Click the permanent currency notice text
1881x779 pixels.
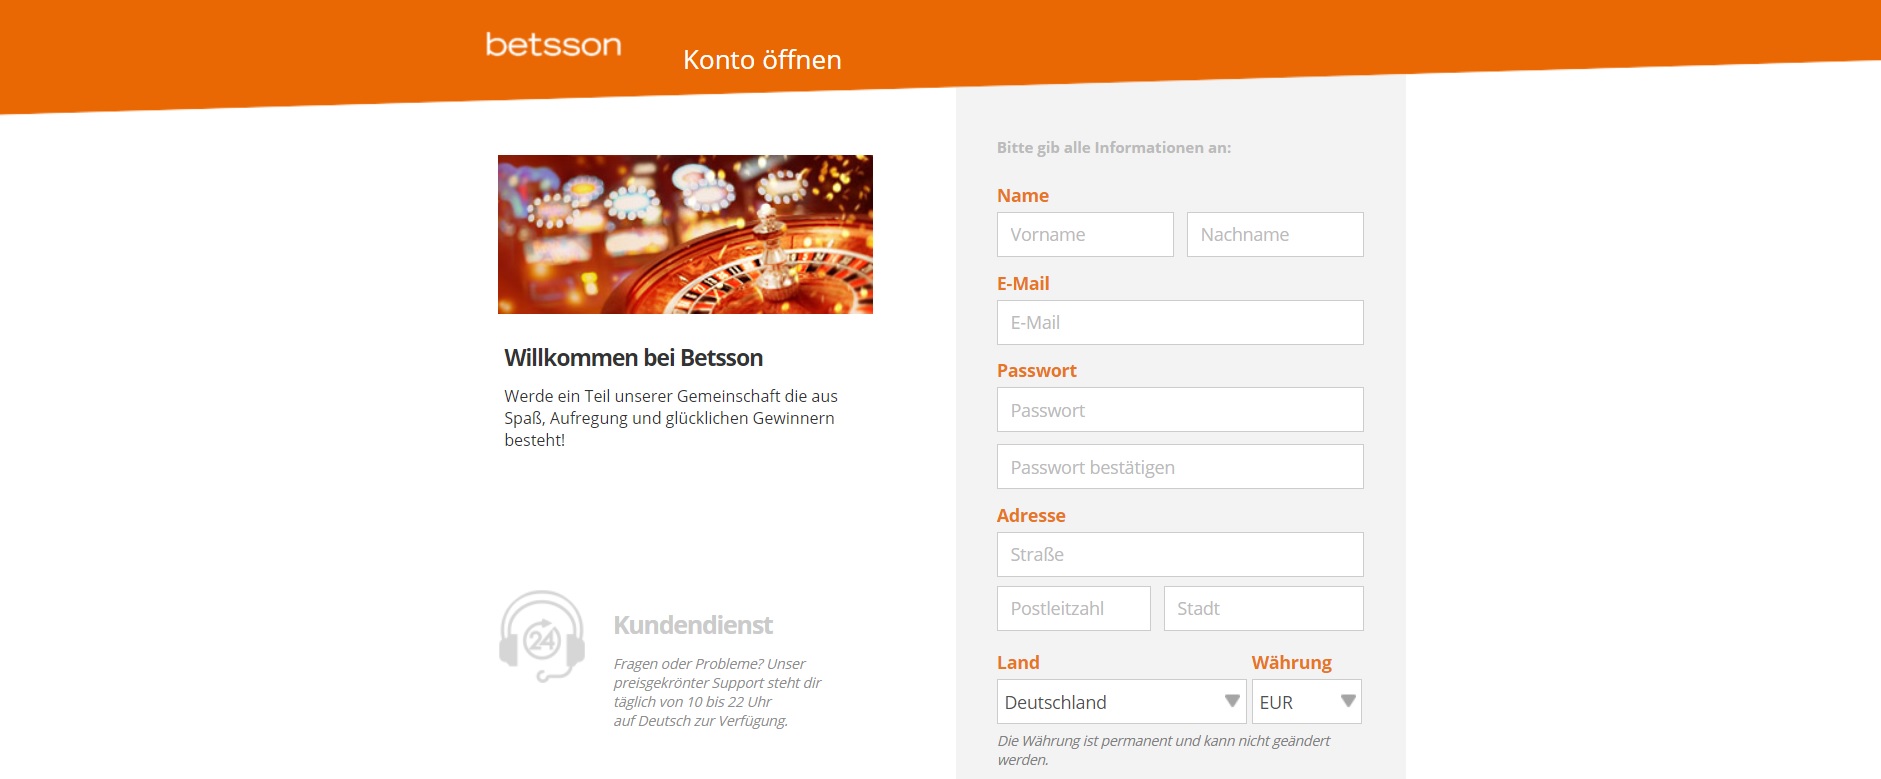coord(1163,750)
